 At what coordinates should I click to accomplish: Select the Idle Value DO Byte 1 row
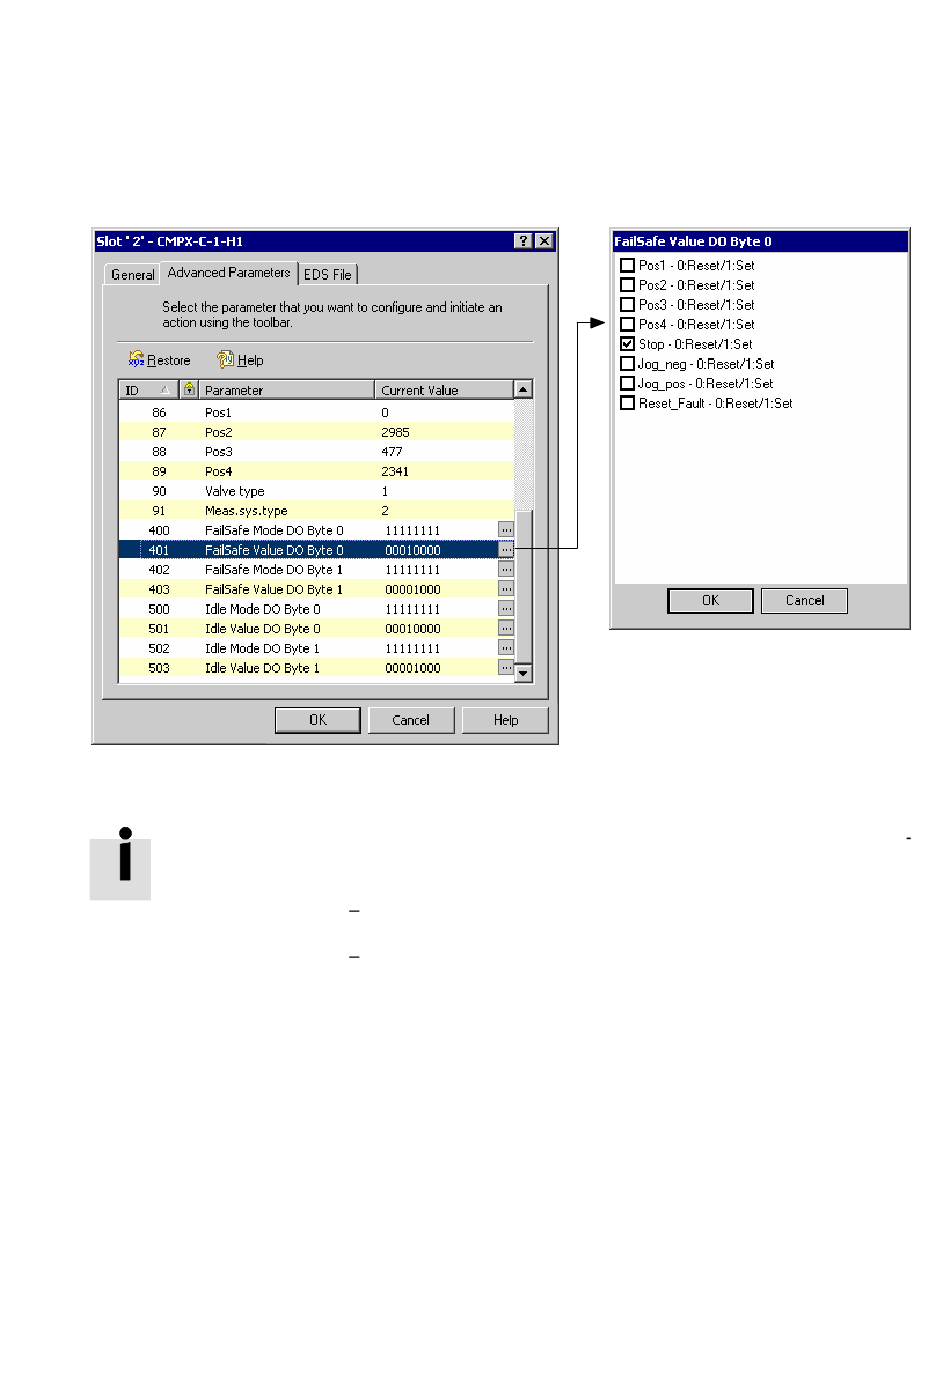316,667
